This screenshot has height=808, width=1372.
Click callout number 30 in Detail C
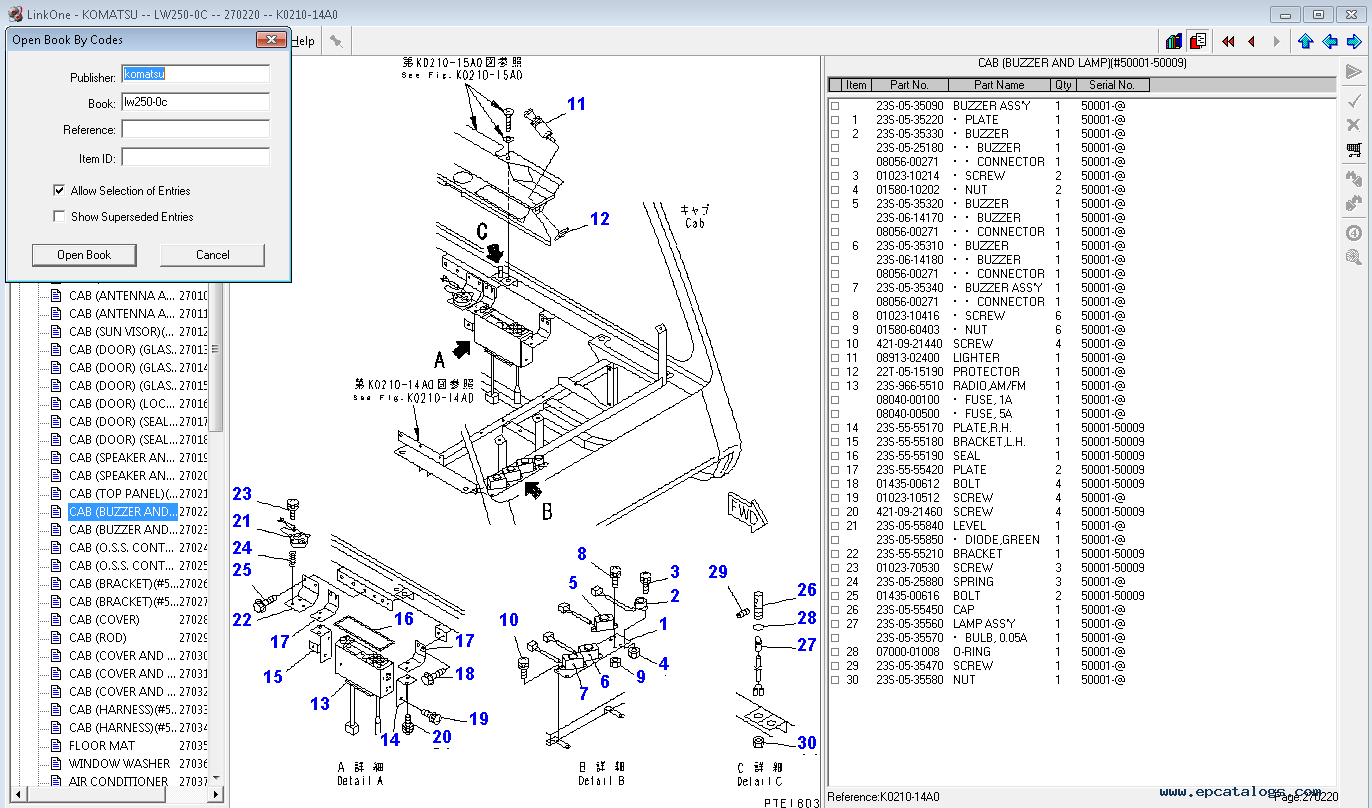(x=807, y=743)
